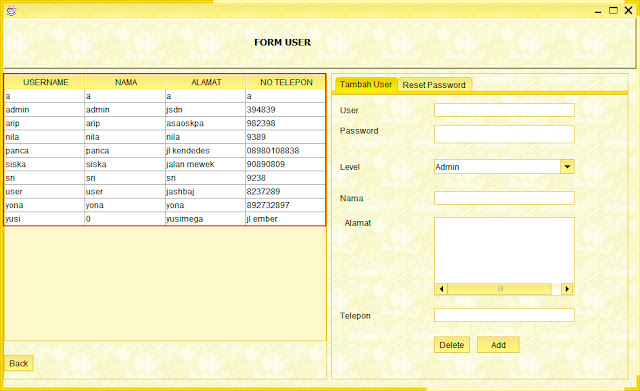
Task: Click phone number 90890809 cell
Action: pos(285,164)
